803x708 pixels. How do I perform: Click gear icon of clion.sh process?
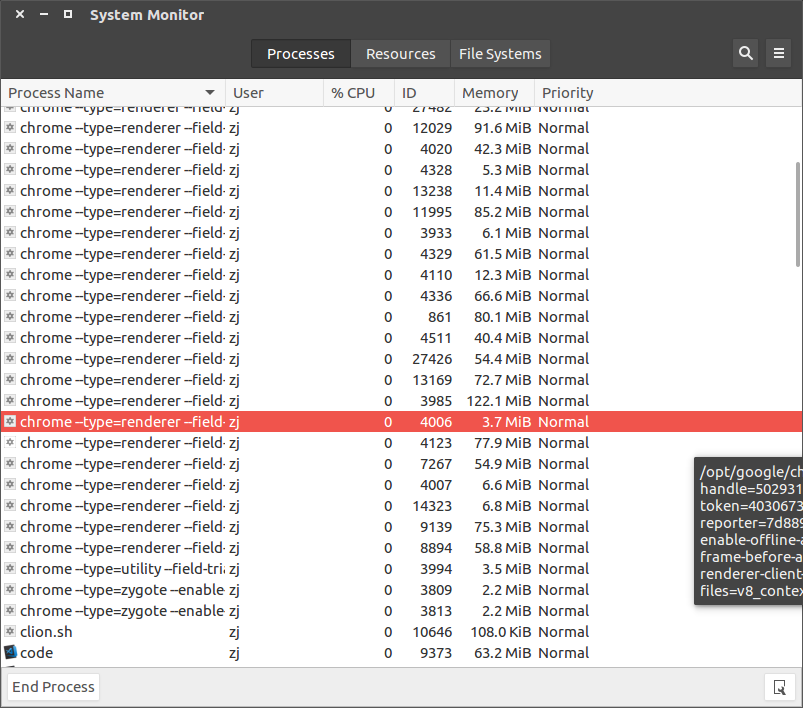point(10,631)
